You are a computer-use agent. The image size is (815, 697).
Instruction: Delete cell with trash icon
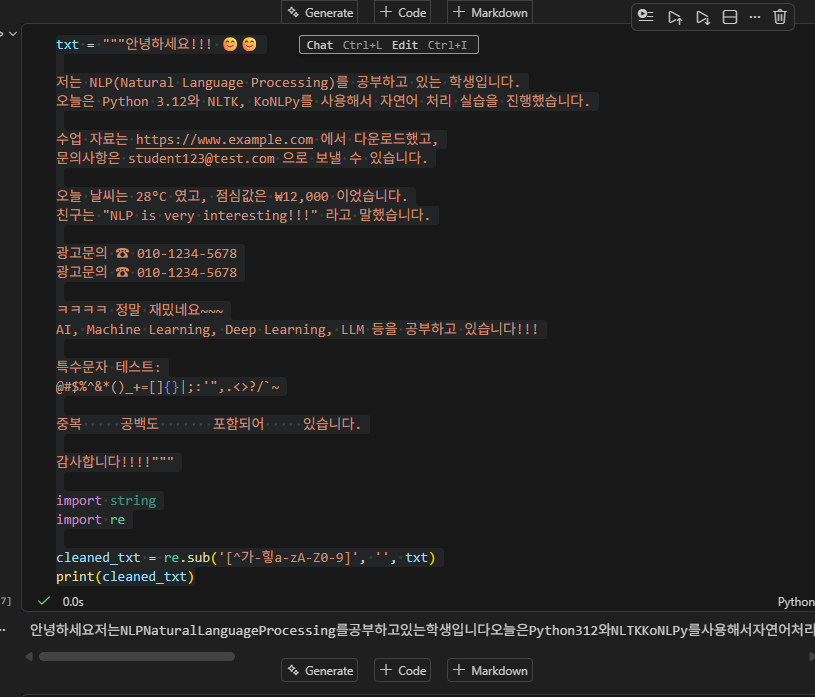pos(780,17)
